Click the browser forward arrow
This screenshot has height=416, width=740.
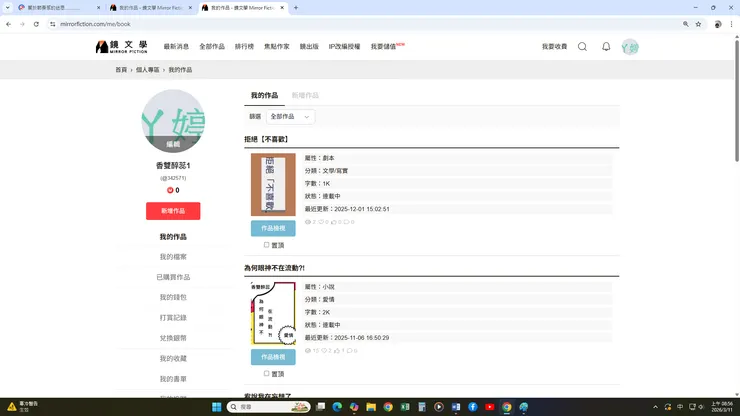click(x=22, y=24)
